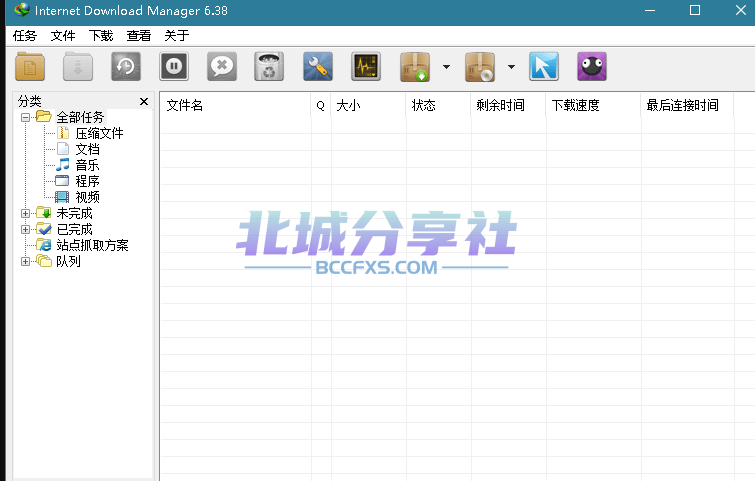This screenshot has height=481, width=755.
Task: Open the 下载 menu
Action: pos(101,35)
